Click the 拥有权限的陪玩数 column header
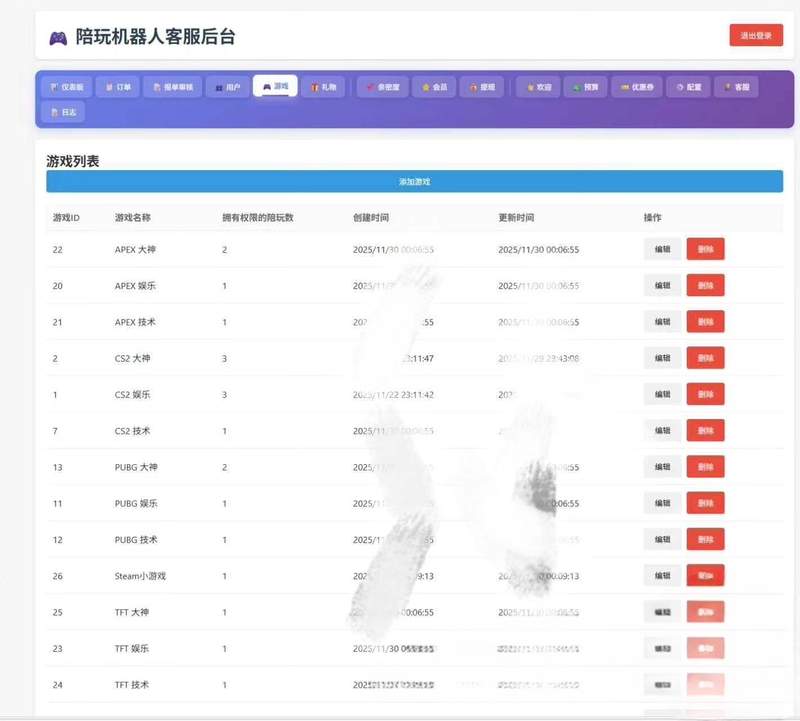The image size is (800, 721). pyautogui.click(x=258, y=217)
